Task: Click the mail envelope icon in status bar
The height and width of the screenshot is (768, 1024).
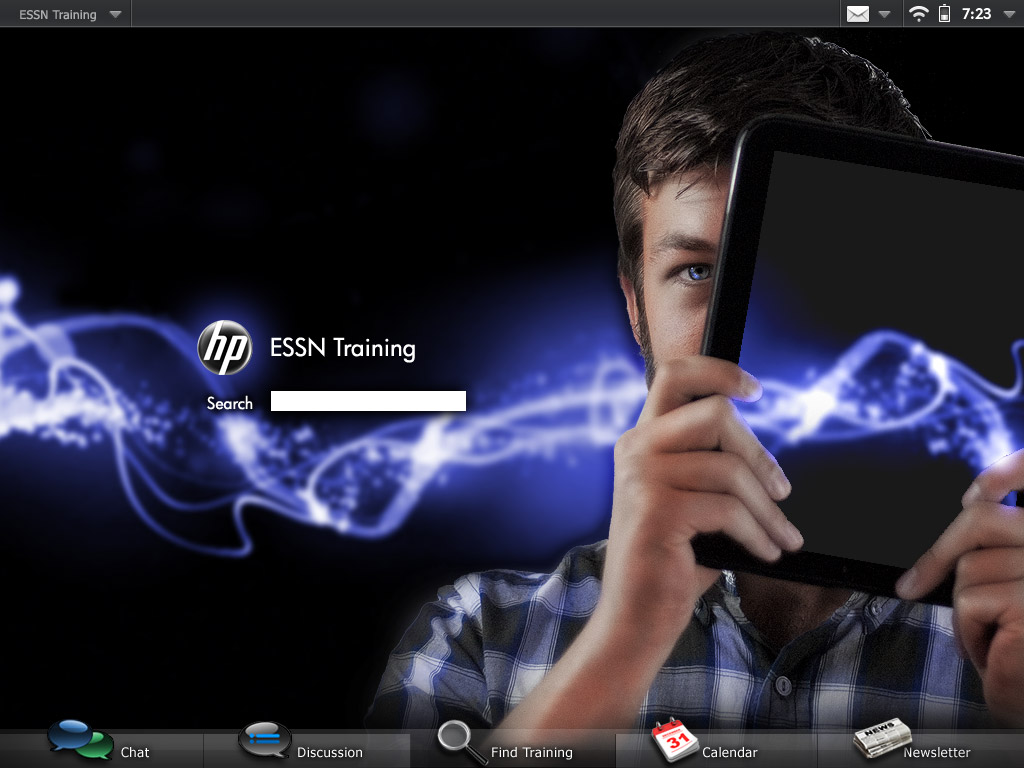Action: 858,14
